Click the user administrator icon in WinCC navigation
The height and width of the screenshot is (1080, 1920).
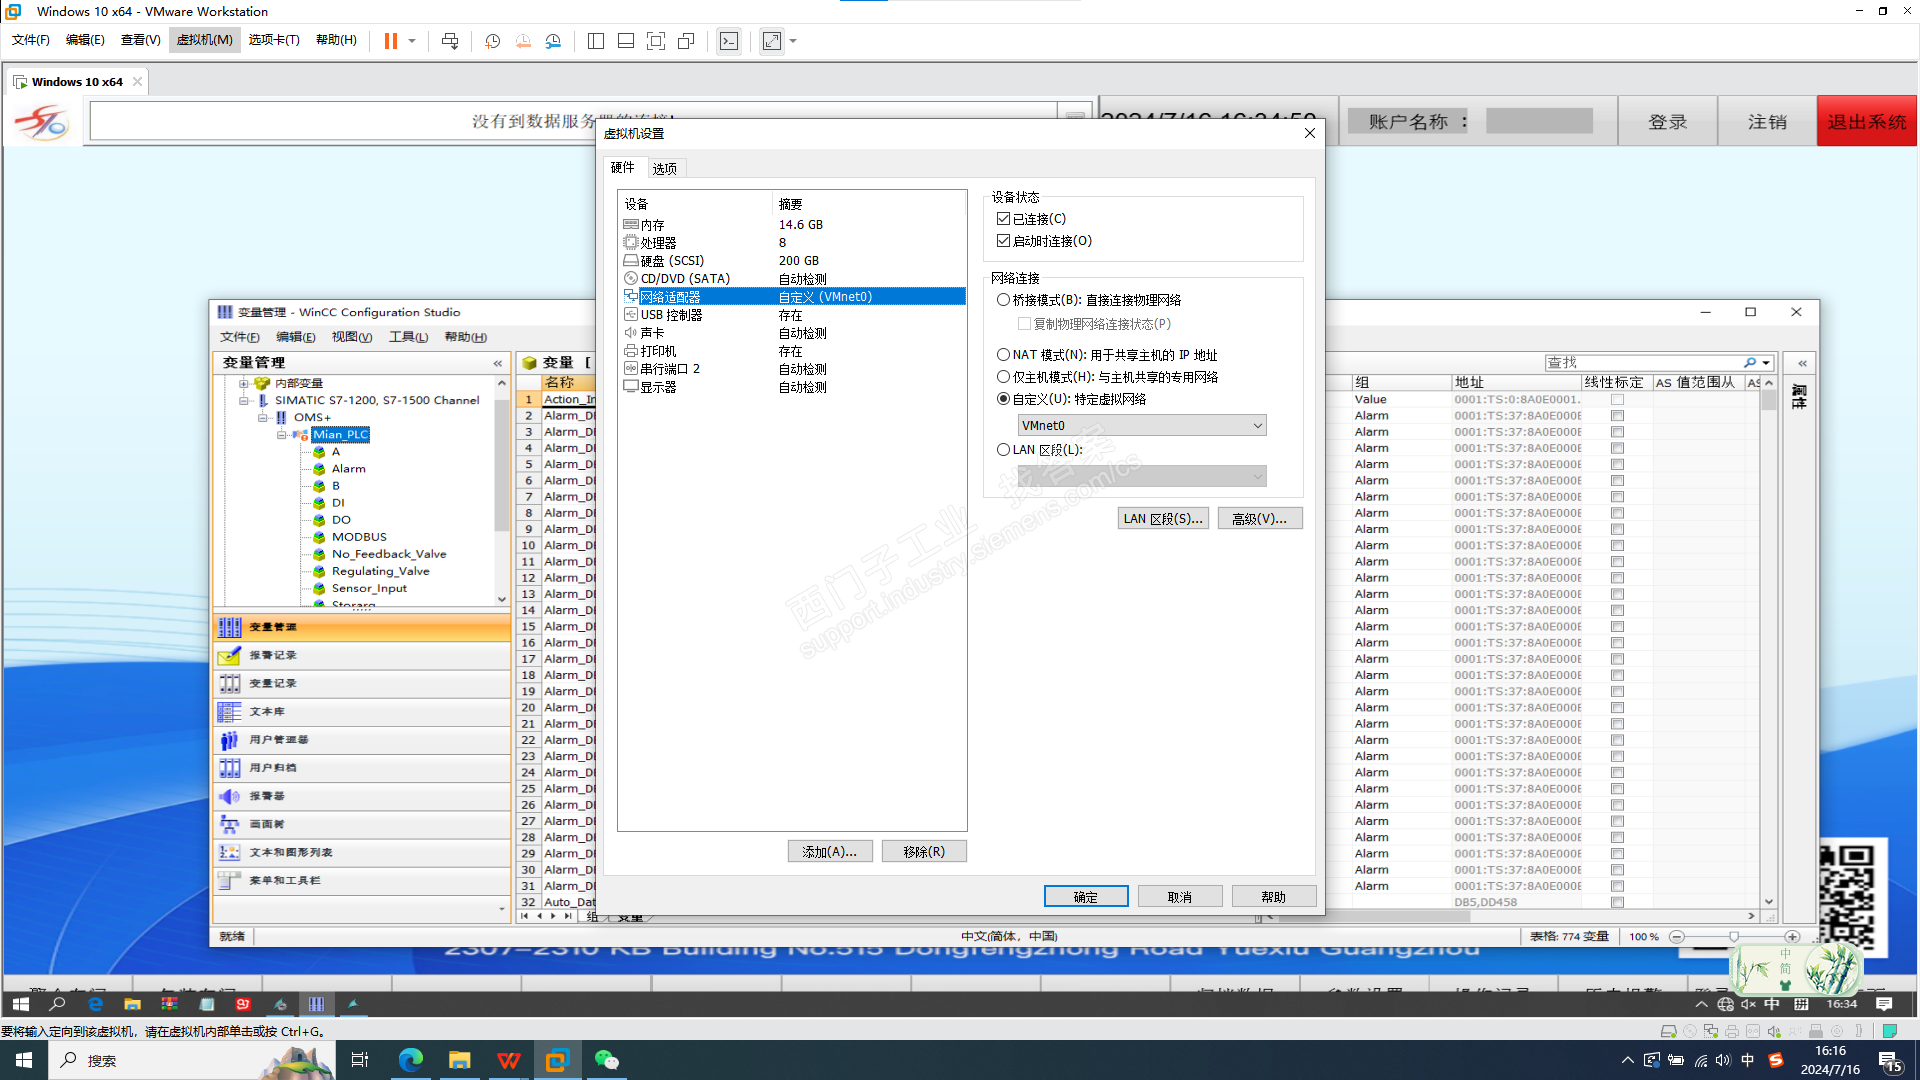pos(229,740)
